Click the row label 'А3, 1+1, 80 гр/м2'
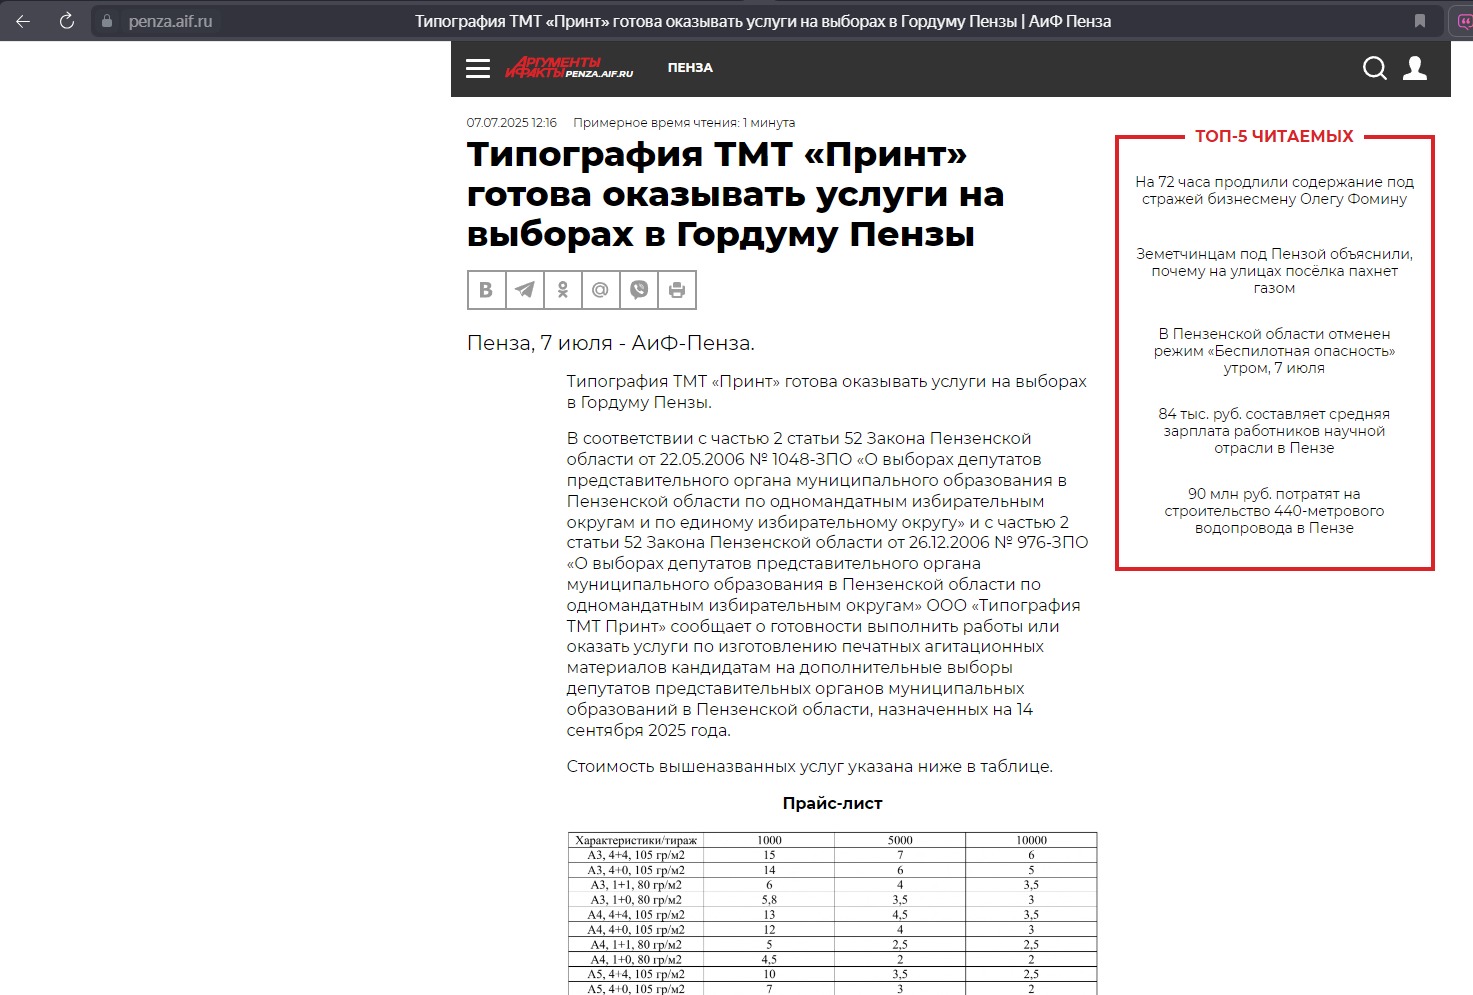 point(636,885)
